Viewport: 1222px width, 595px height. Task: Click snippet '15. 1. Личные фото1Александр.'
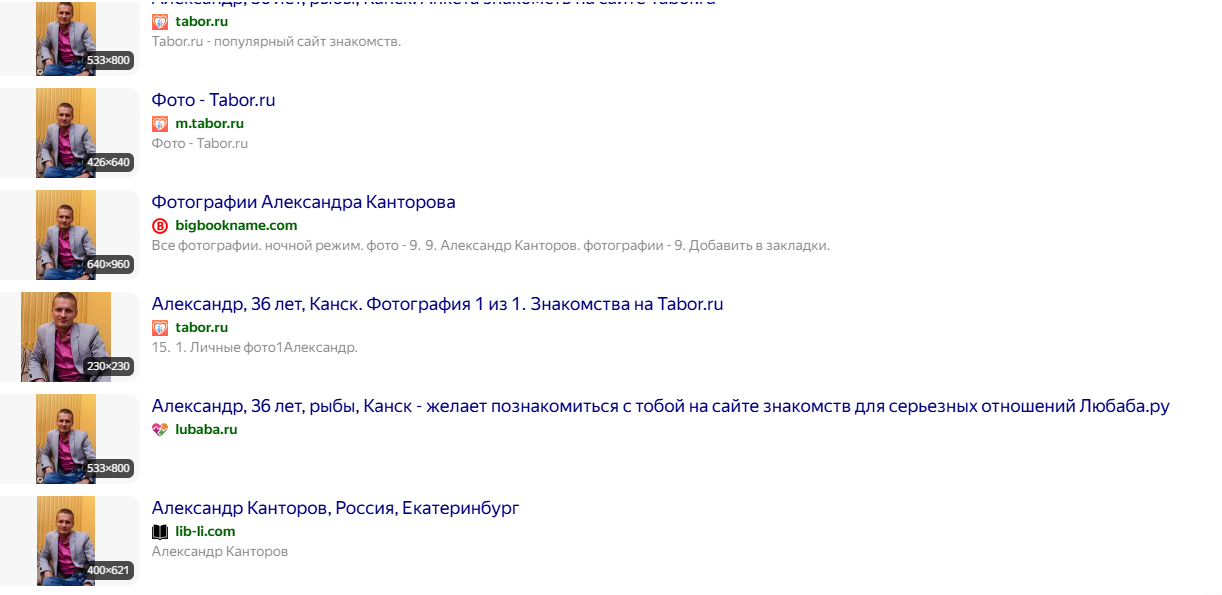click(x=255, y=348)
